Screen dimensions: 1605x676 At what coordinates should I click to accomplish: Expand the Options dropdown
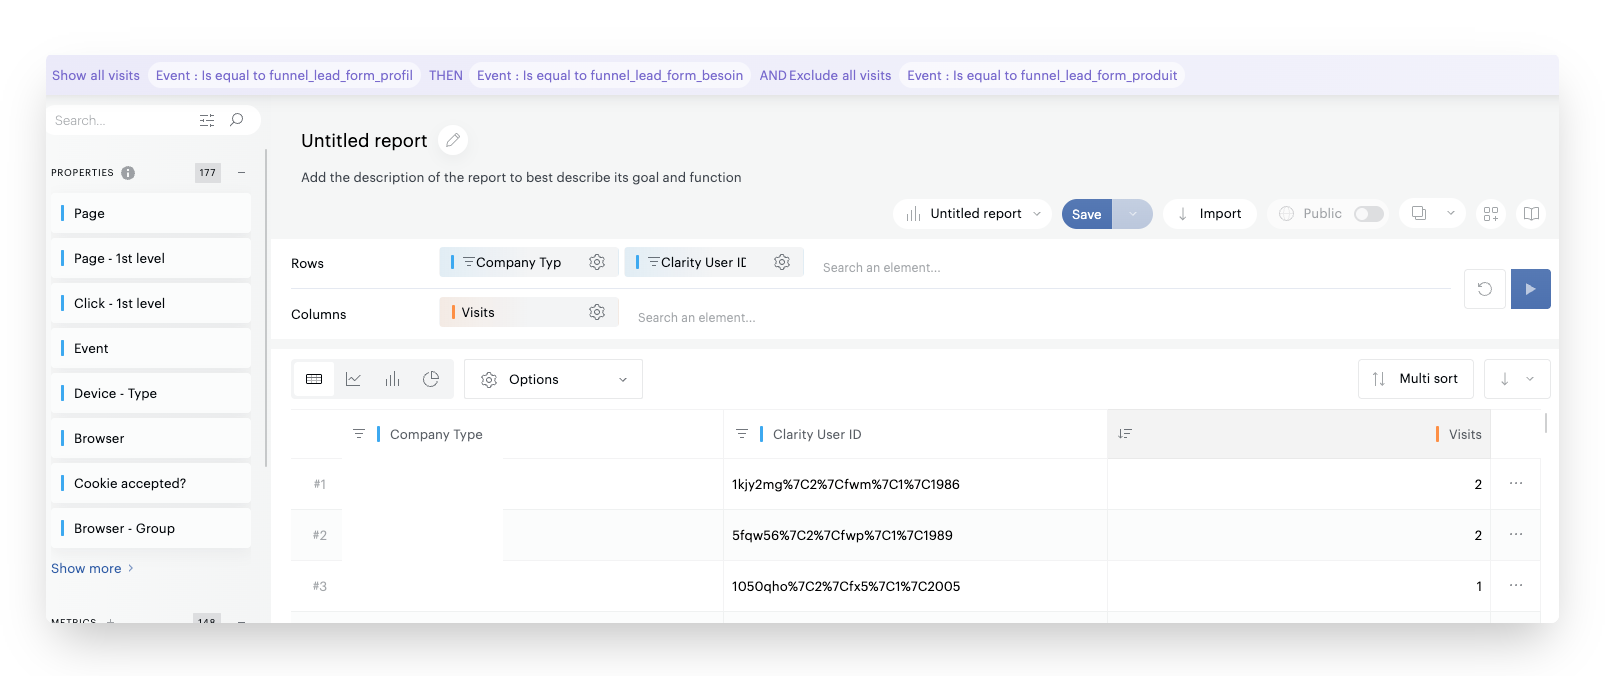click(553, 380)
